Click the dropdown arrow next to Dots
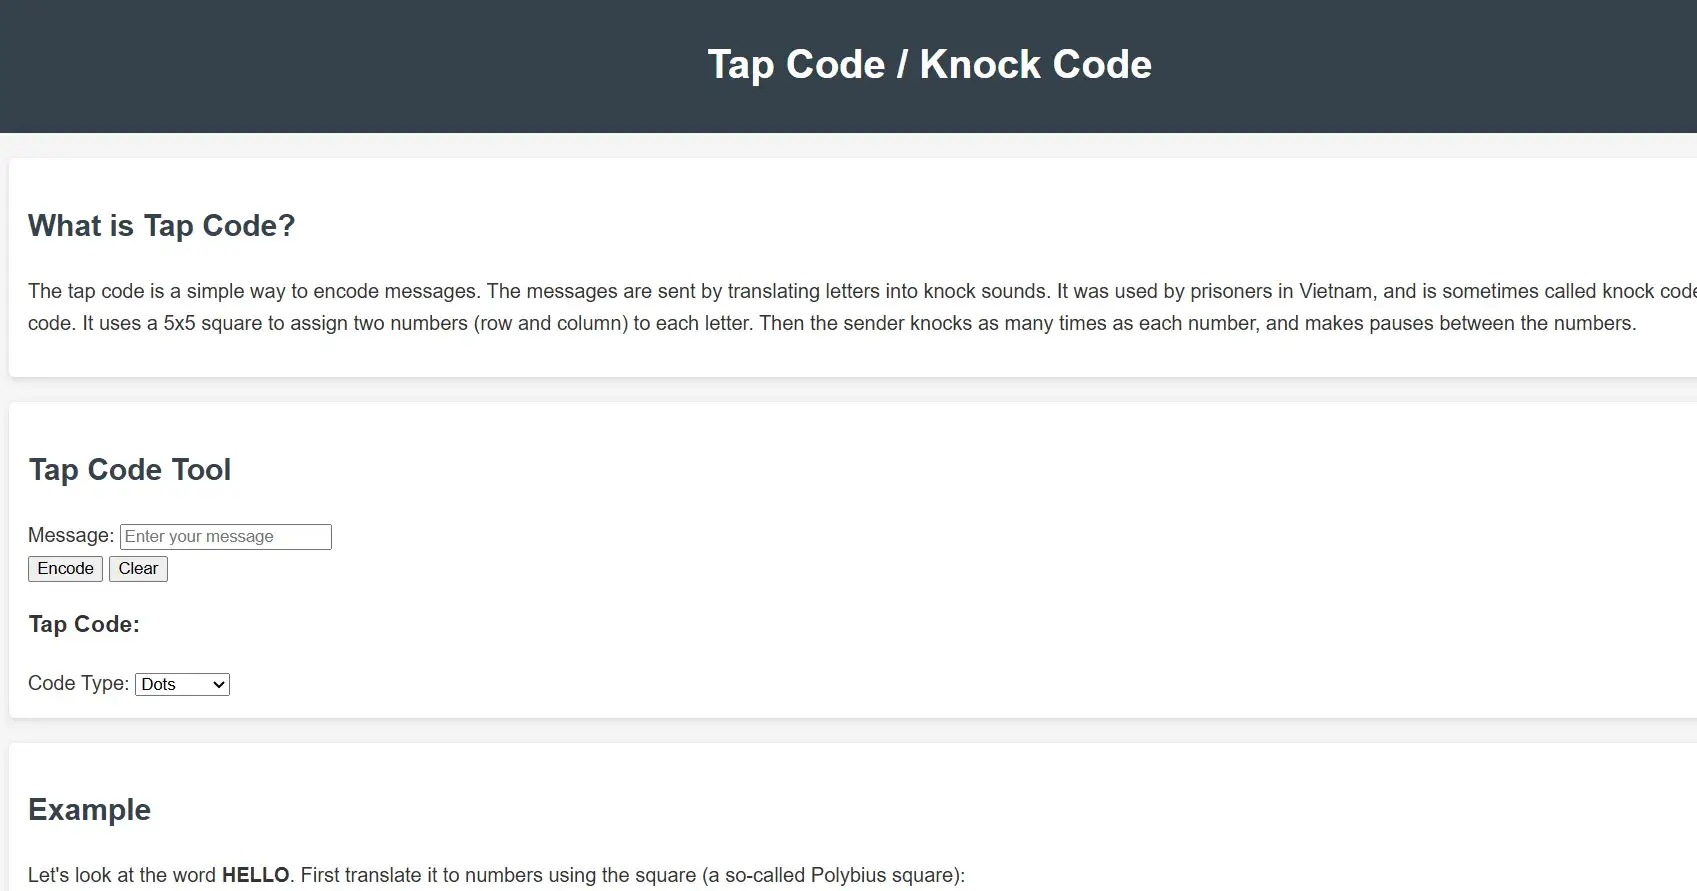This screenshot has width=1697, height=891. [x=218, y=684]
